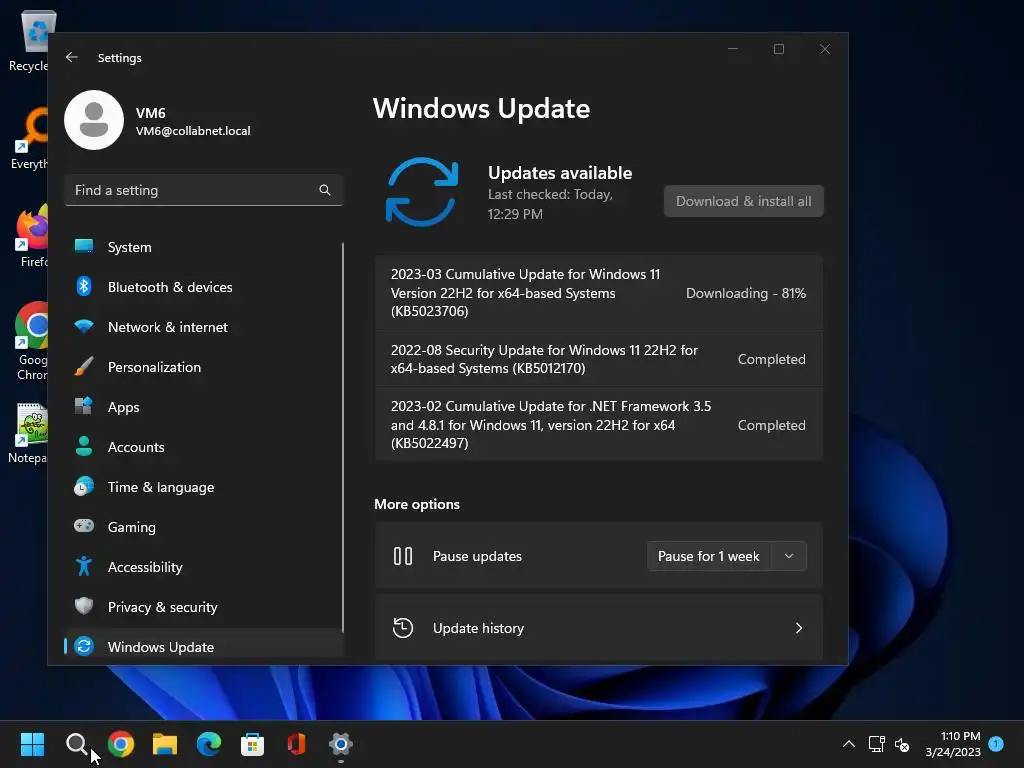Click the search magnifier in Find a setting
Screen dimensions: 1024x768
pos(325,190)
